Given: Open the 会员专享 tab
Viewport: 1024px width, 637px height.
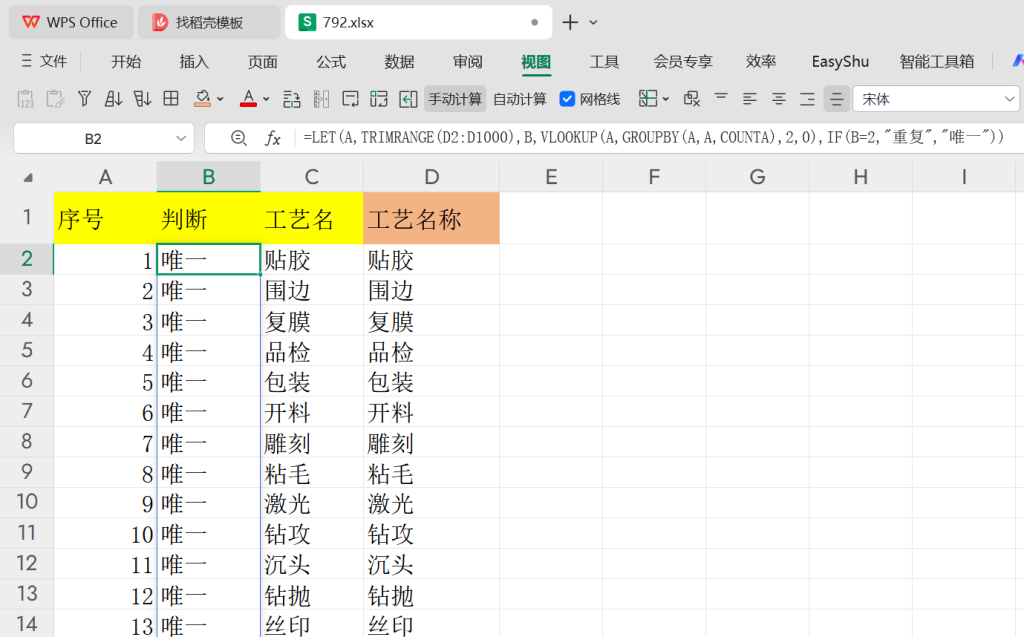Looking at the screenshot, I should point(683,61).
